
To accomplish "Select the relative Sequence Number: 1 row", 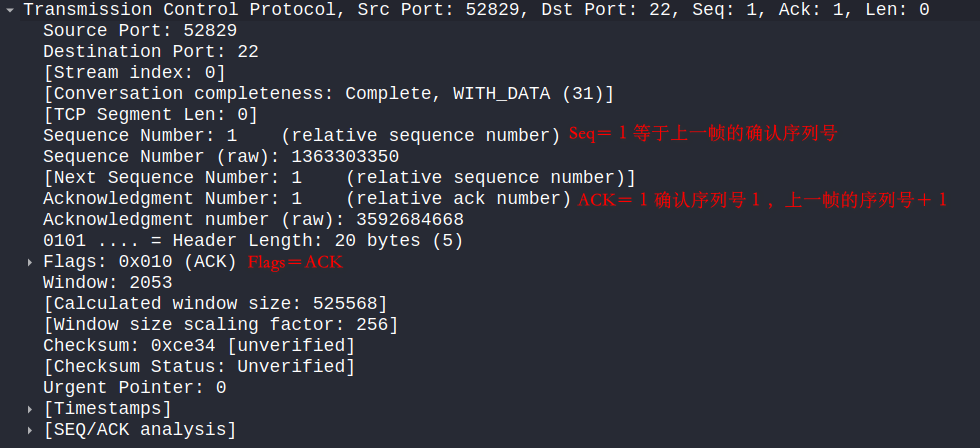I will [x=302, y=136].
